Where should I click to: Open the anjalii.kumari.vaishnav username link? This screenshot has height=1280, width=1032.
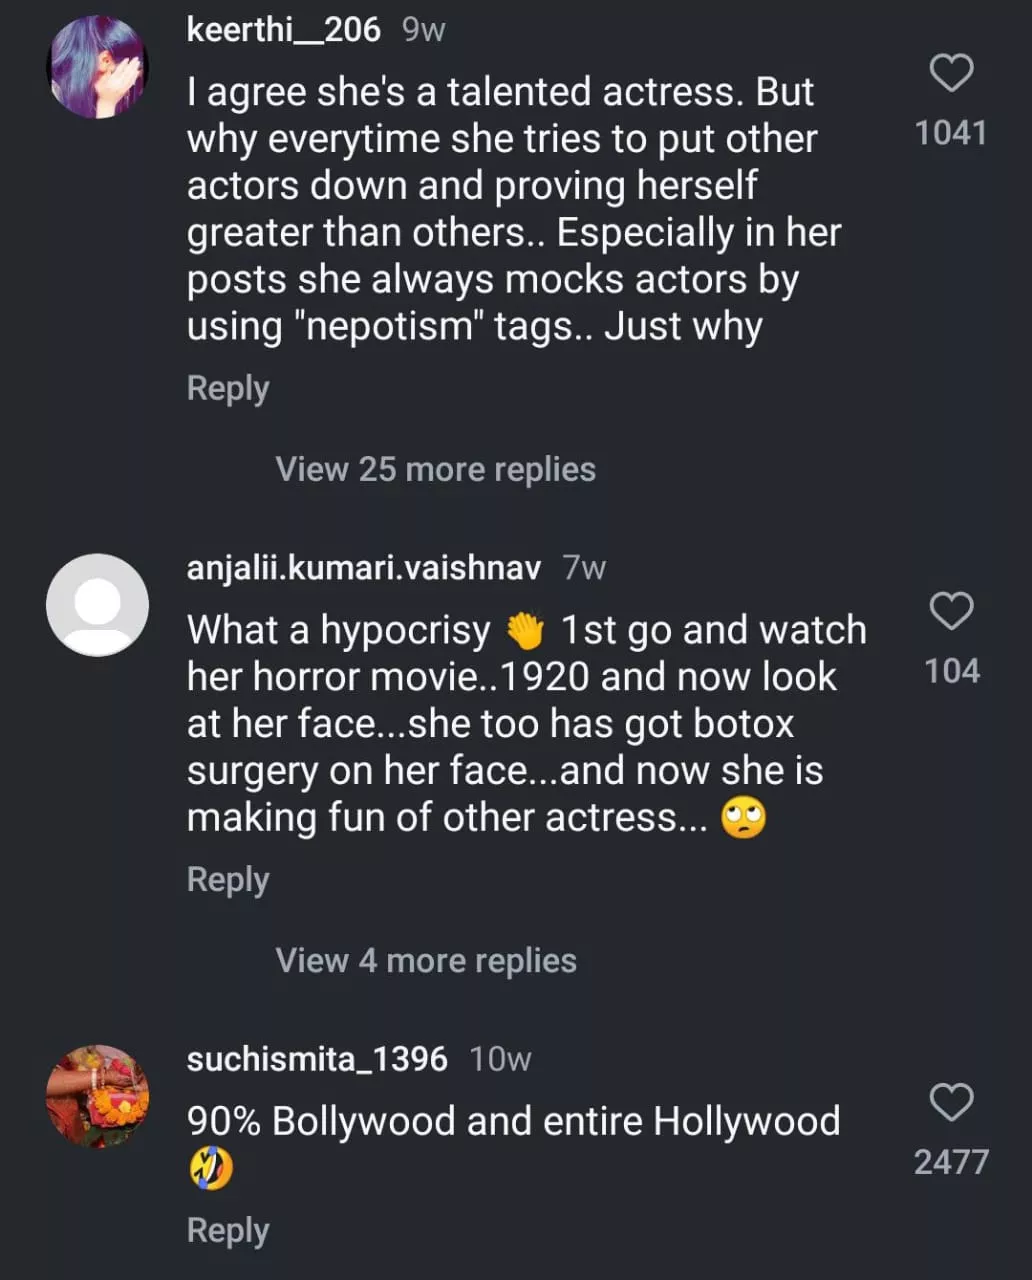(363, 568)
